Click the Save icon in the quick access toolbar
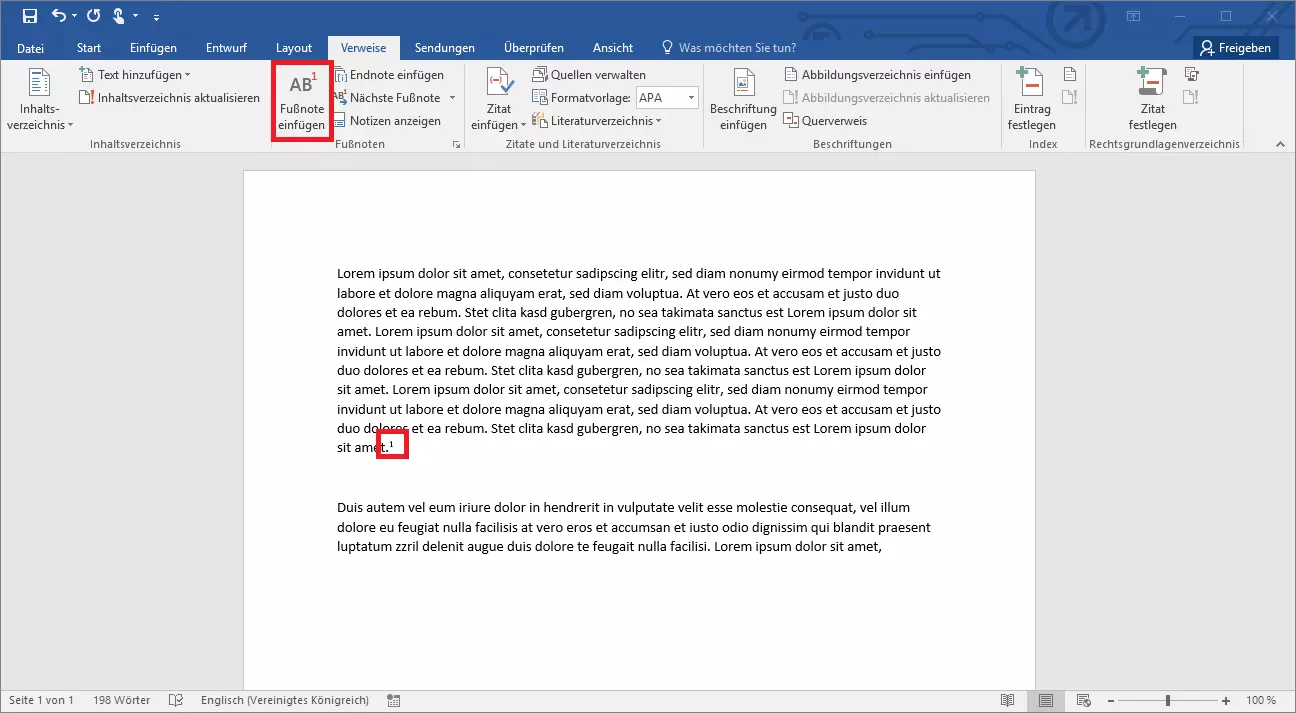Image resolution: width=1296 pixels, height=713 pixels. (x=30, y=16)
